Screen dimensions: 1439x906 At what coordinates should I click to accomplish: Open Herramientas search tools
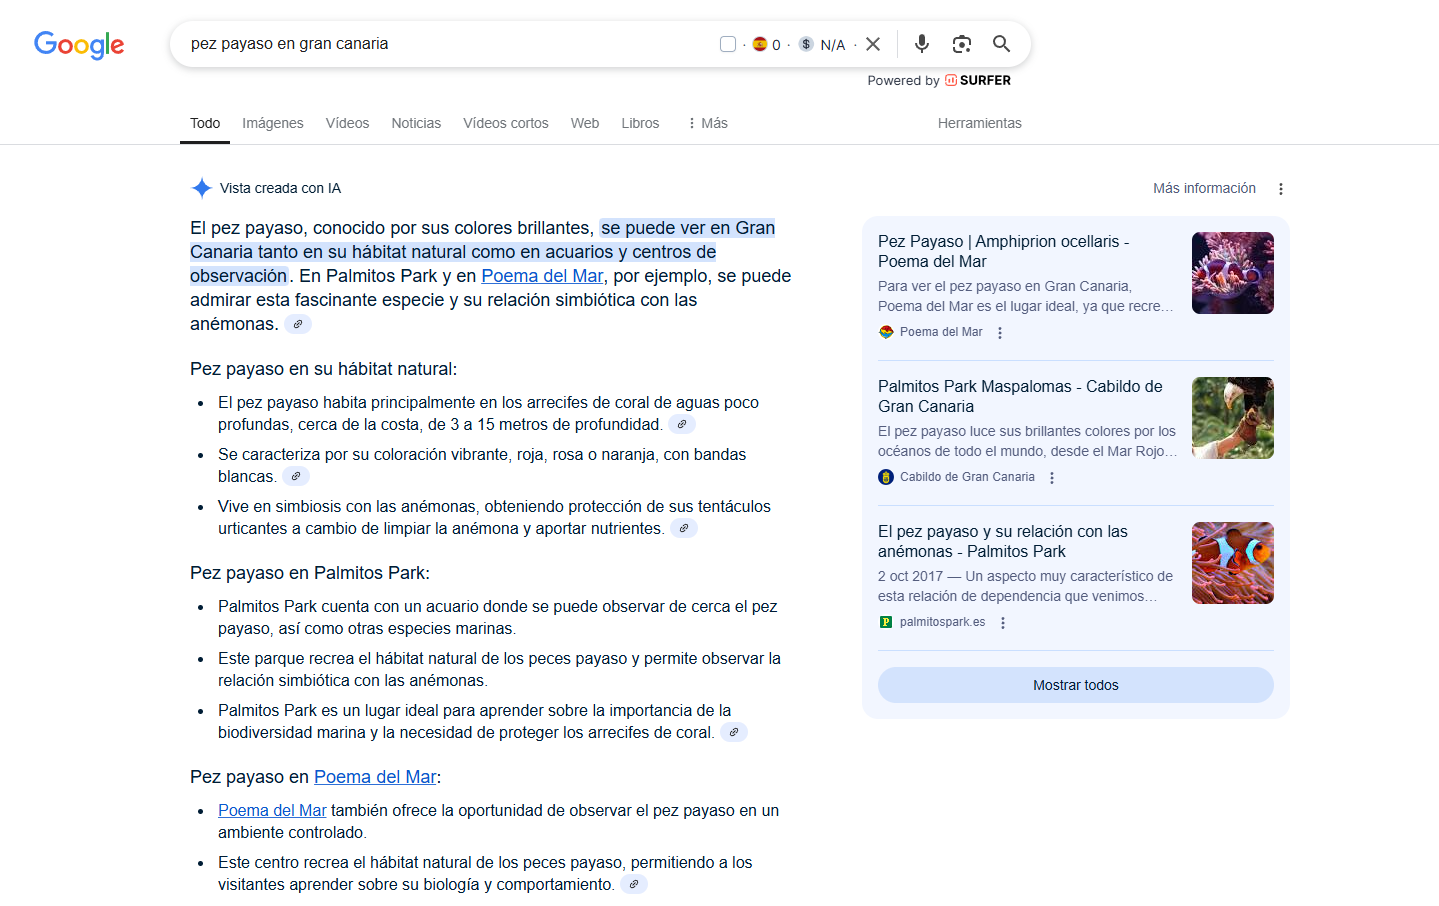pyautogui.click(x=980, y=123)
